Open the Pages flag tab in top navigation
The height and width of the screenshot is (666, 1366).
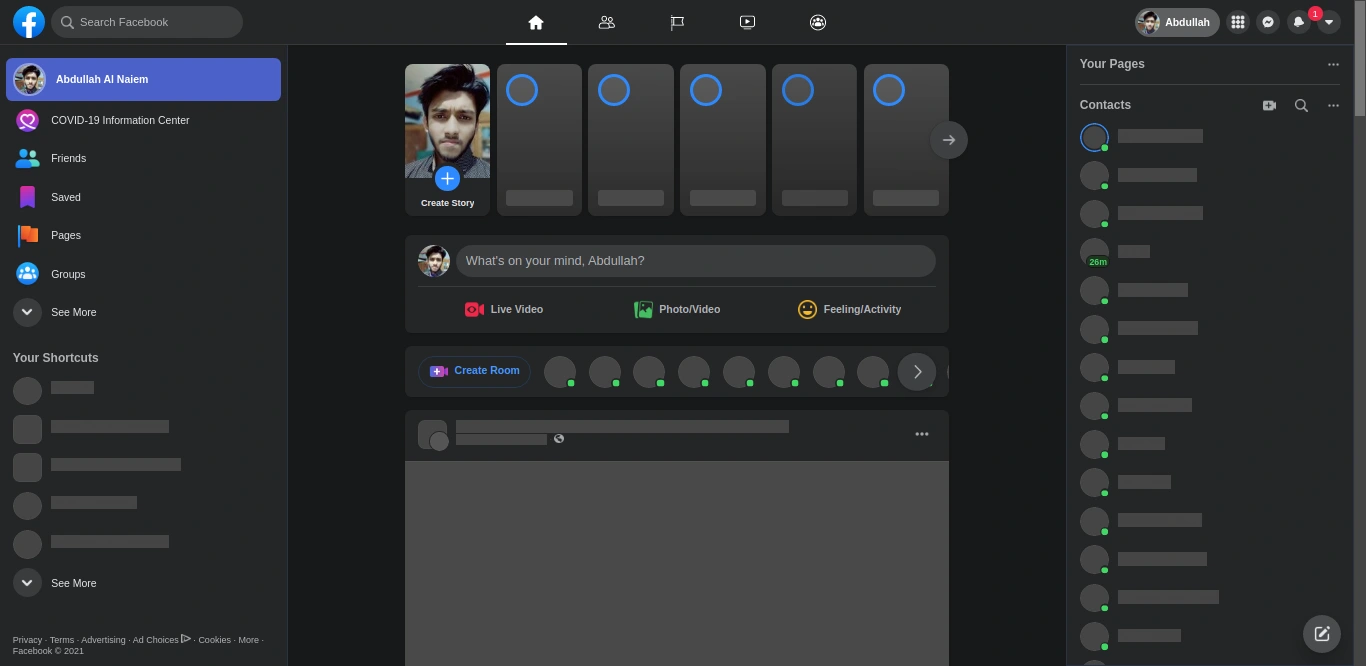pos(677,22)
